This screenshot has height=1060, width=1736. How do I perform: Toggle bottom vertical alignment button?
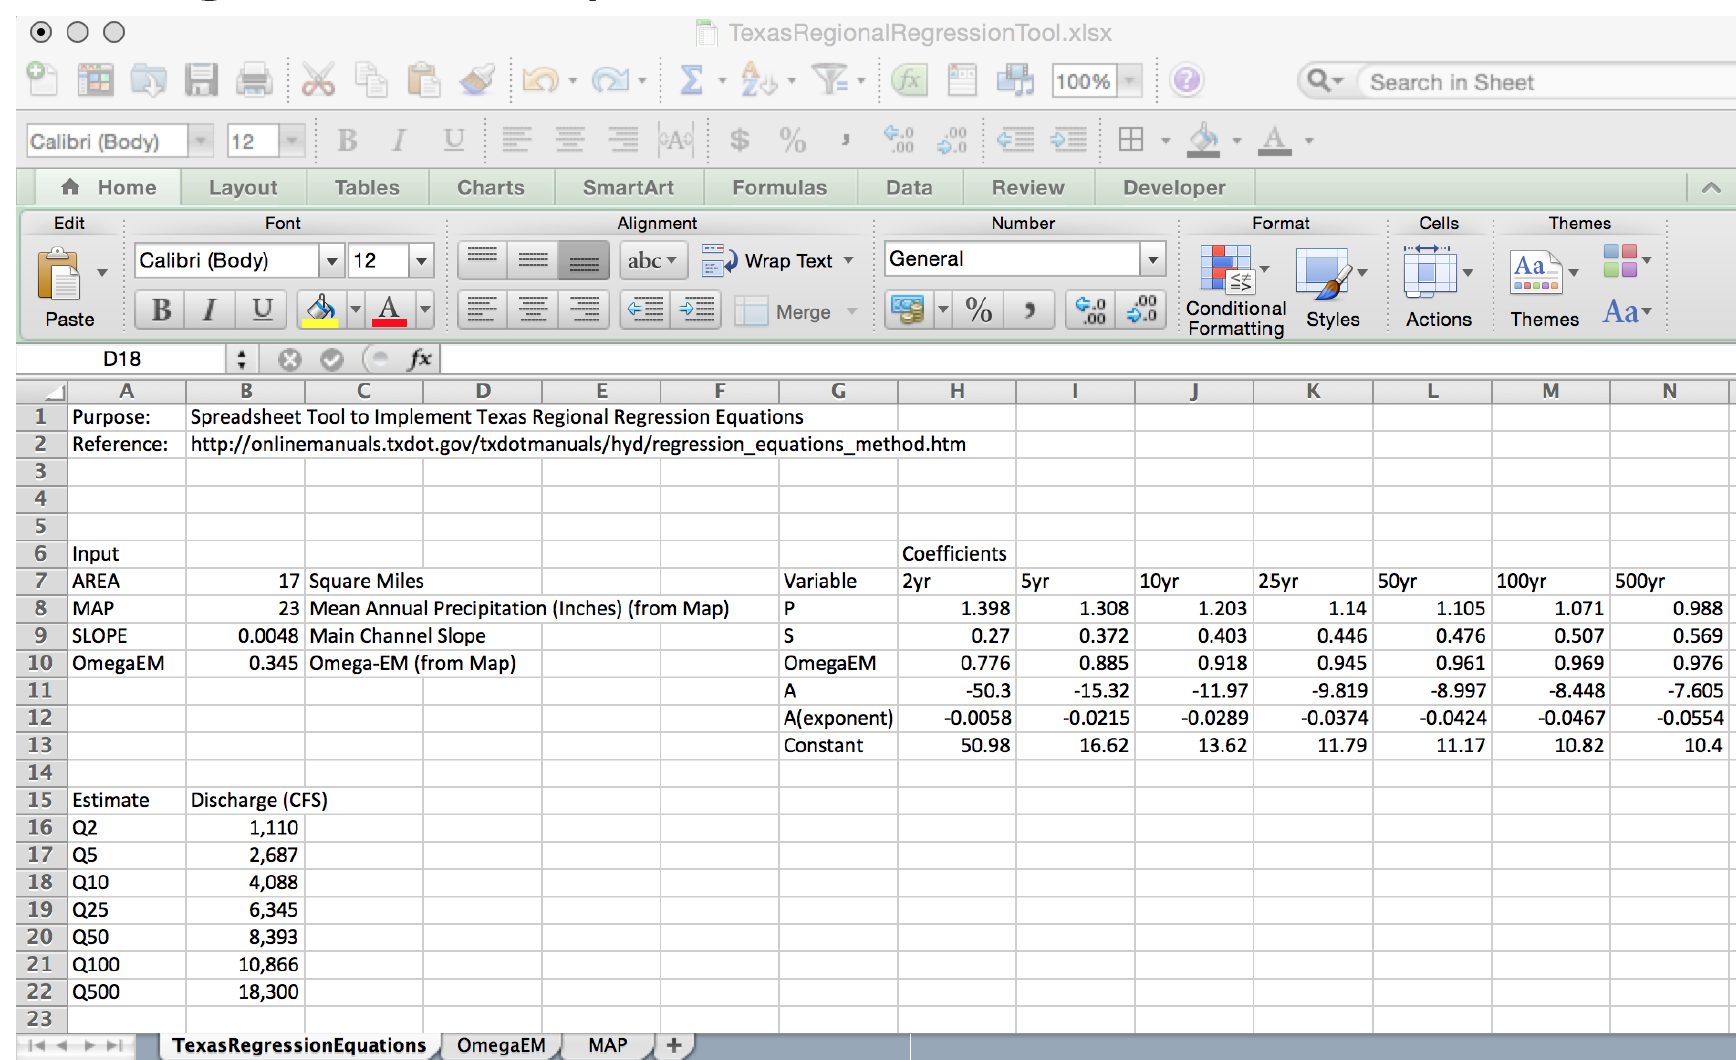pyautogui.click(x=584, y=260)
